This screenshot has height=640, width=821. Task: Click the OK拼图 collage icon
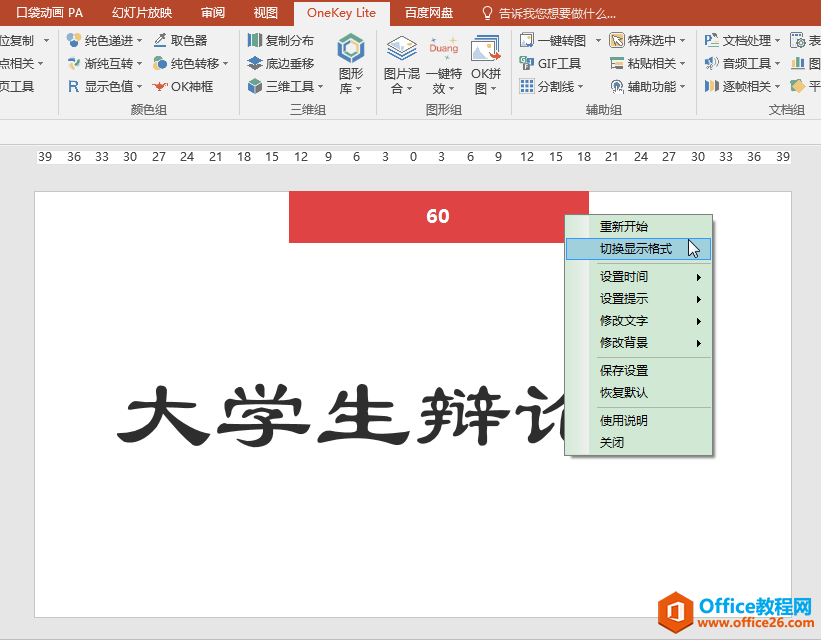pos(486,63)
